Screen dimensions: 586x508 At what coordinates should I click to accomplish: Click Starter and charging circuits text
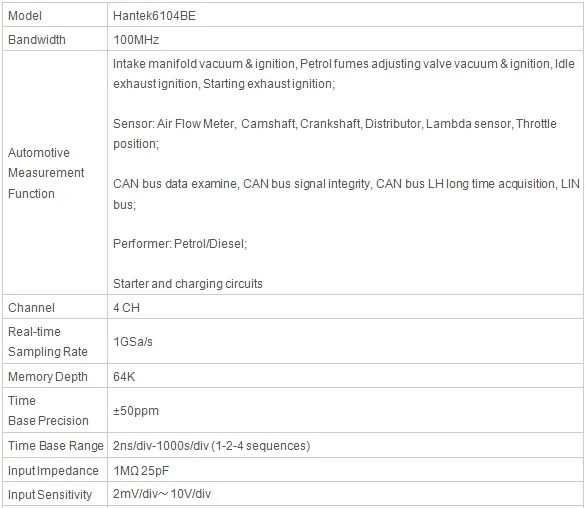click(x=188, y=284)
